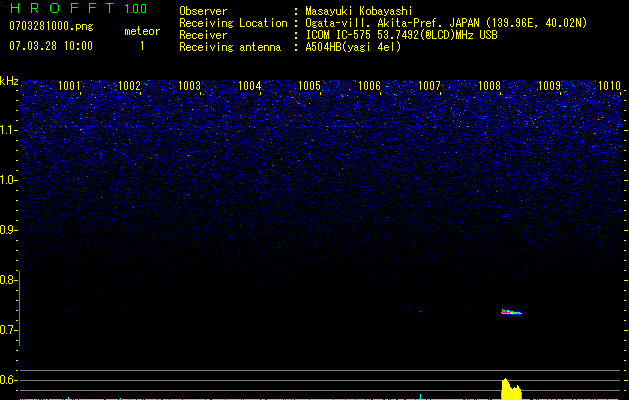The height and width of the screenshot is (400, 629).
Task: Click the meteor count value 1
Action: 141,46
